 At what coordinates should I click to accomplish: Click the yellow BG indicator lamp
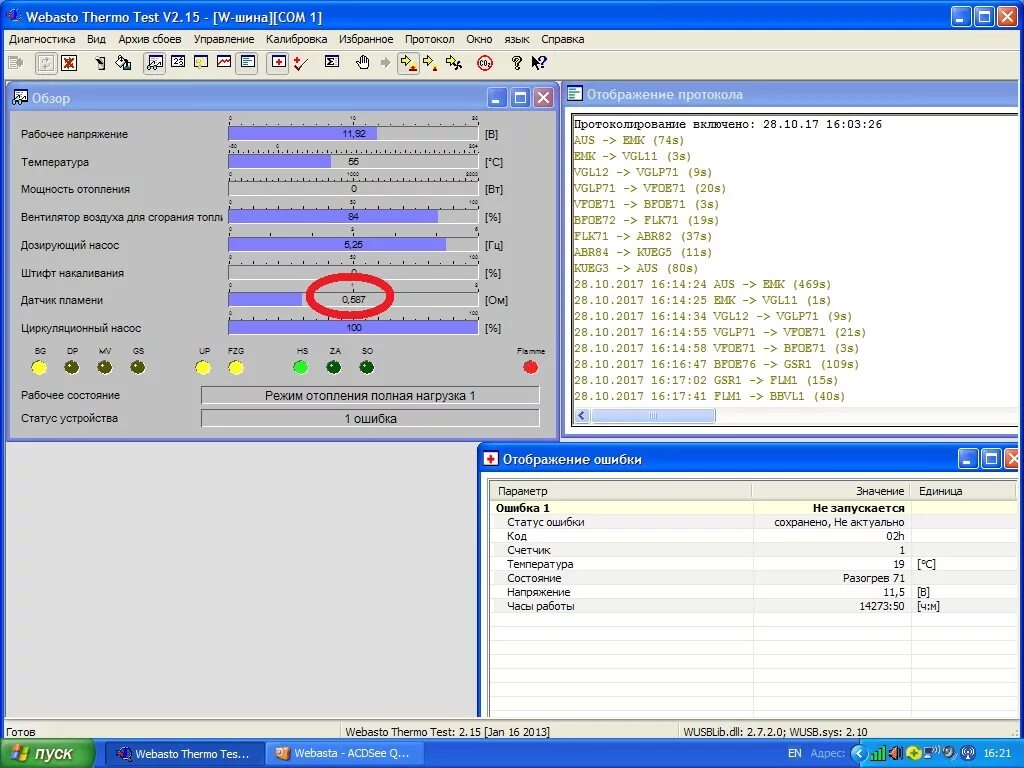tap(39, 367)
